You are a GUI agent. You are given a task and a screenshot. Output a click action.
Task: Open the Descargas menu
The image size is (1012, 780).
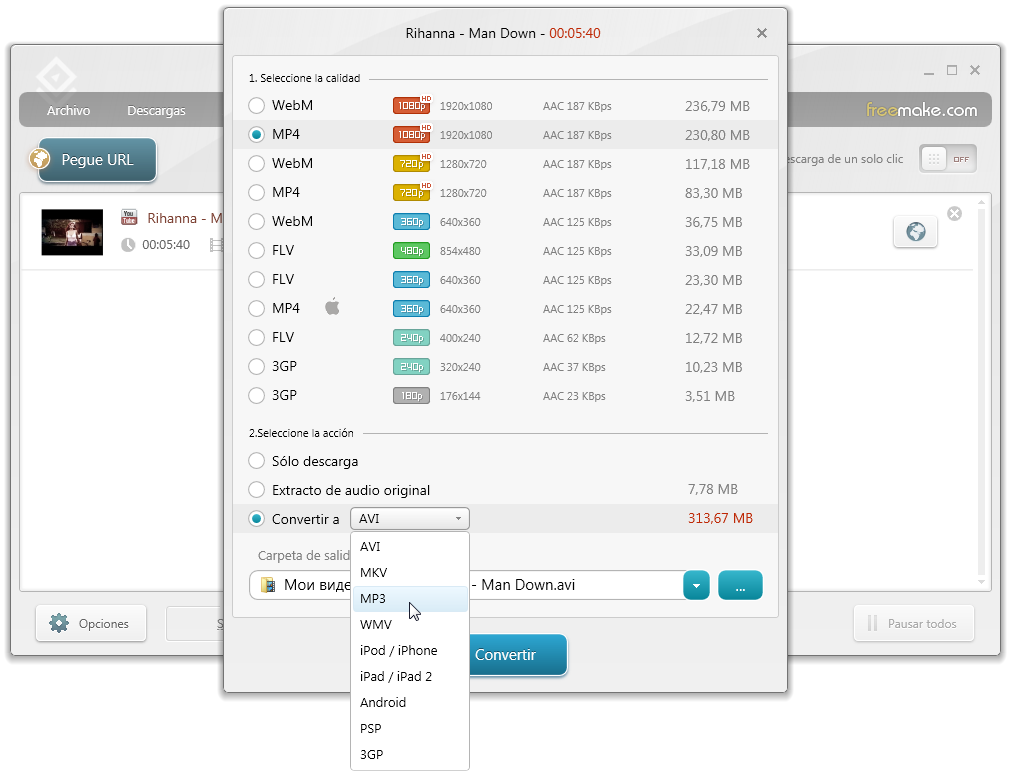pos(156,110)
